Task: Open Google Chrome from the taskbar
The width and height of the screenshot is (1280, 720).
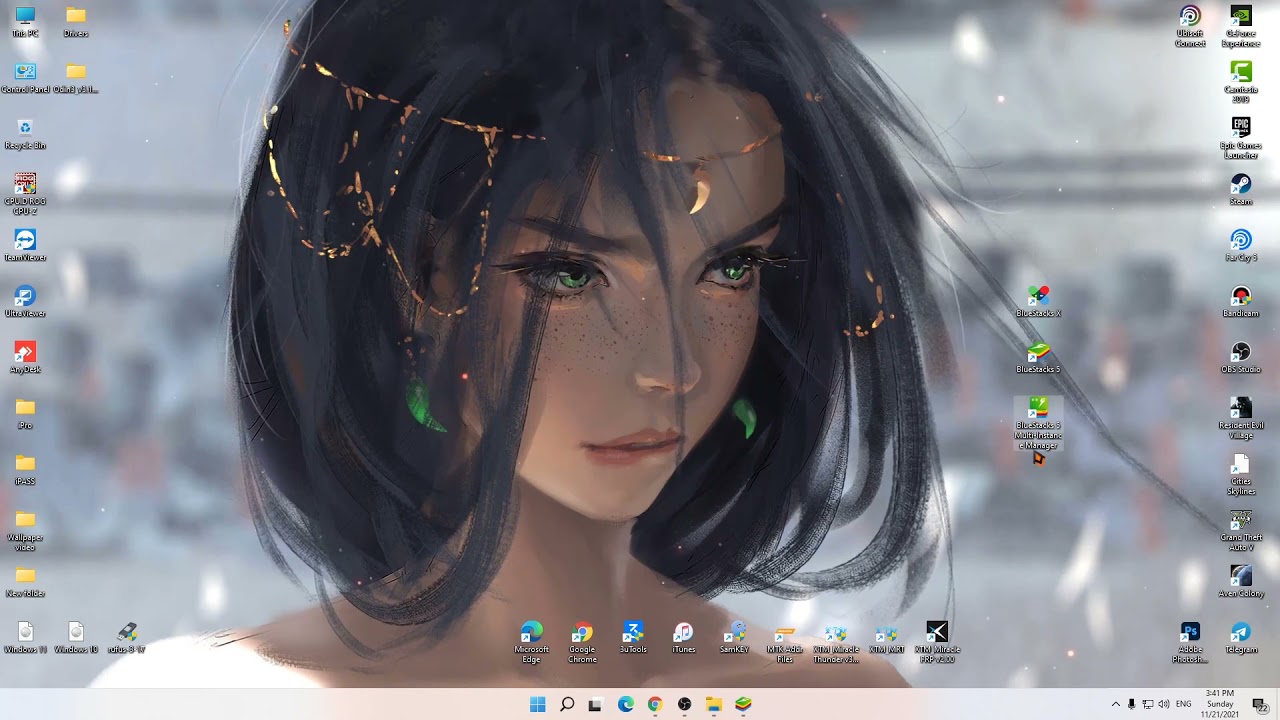Action: pyautogui.click(x=654, y=704)
